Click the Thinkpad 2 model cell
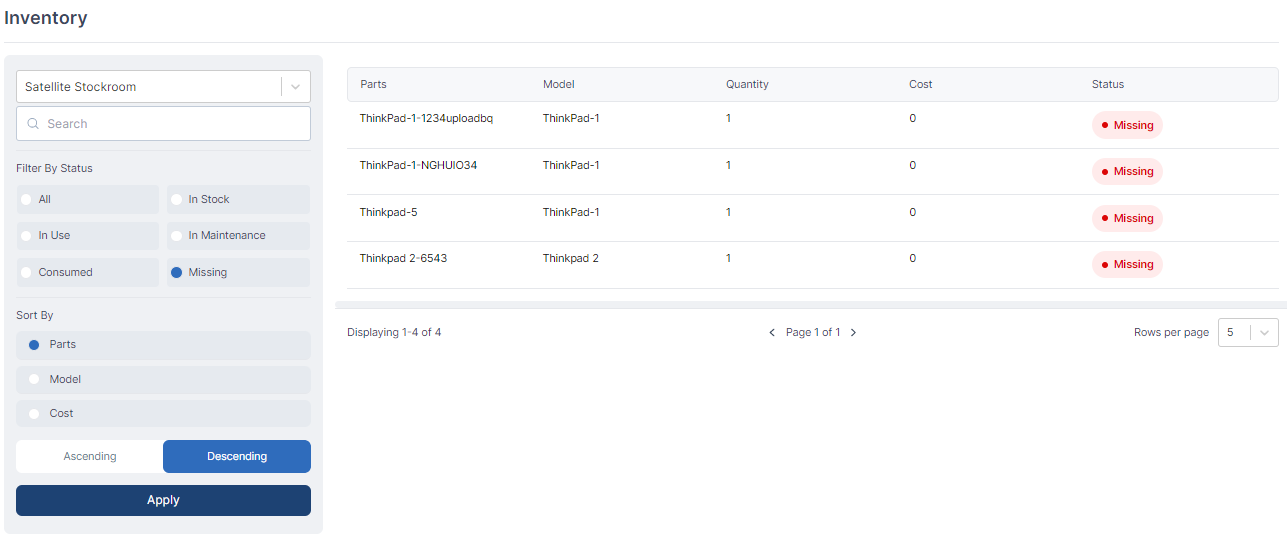1287x535 pixels. pyautogui.click(x=571, y=258)
